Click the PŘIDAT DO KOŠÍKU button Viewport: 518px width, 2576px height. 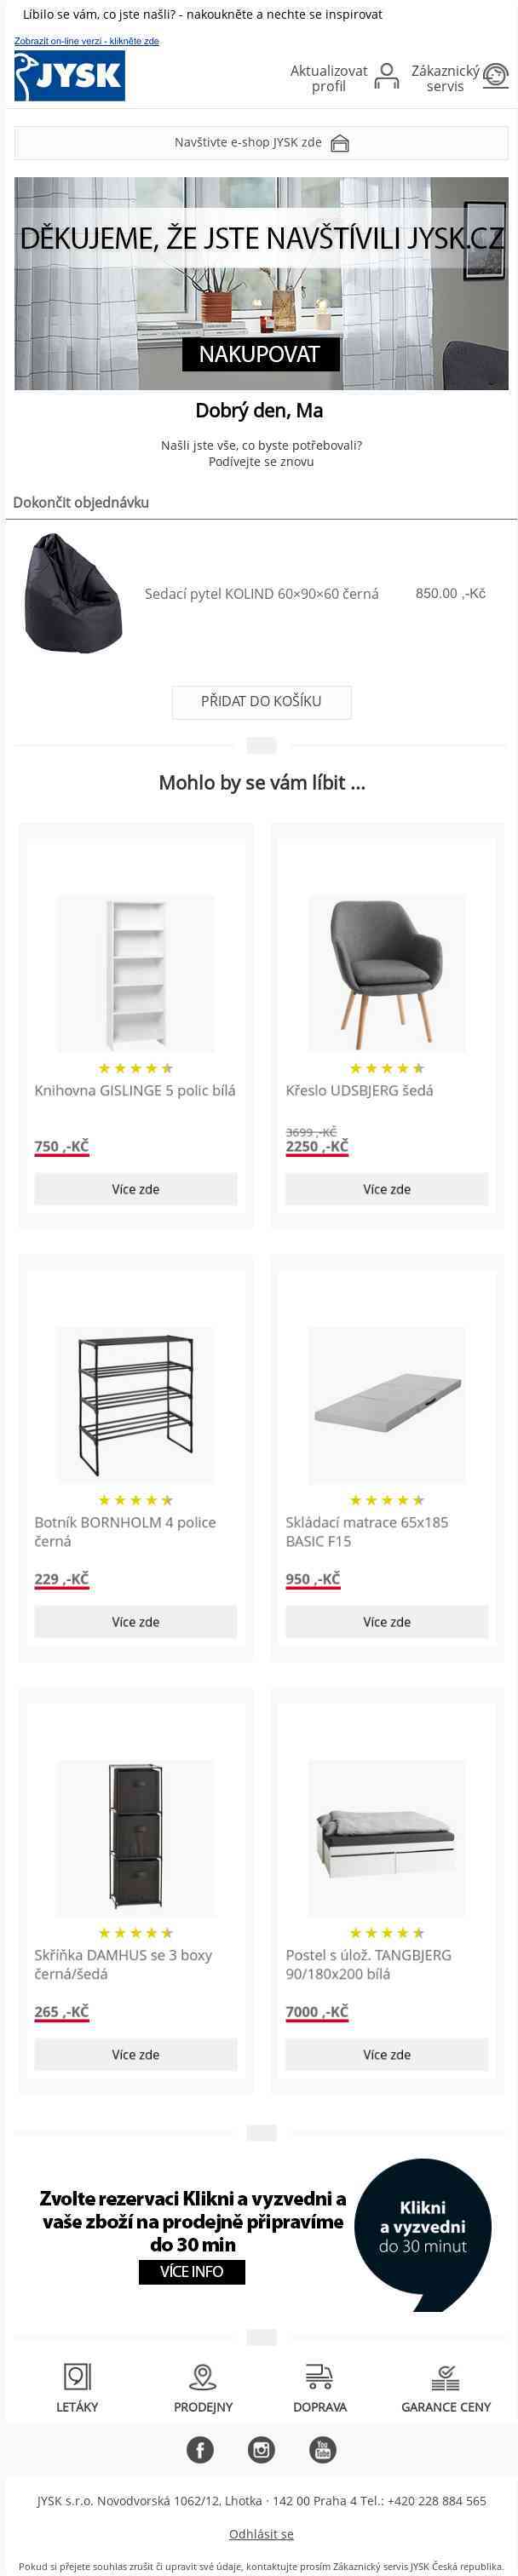point(261,701)
